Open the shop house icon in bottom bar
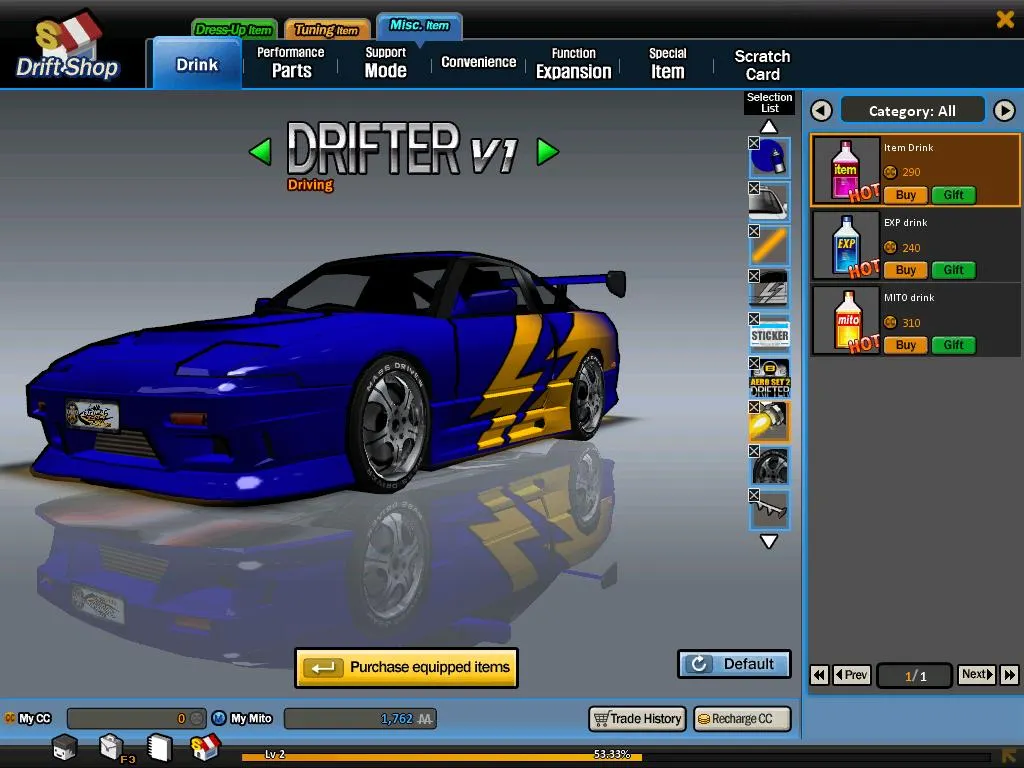 [205, 747]
